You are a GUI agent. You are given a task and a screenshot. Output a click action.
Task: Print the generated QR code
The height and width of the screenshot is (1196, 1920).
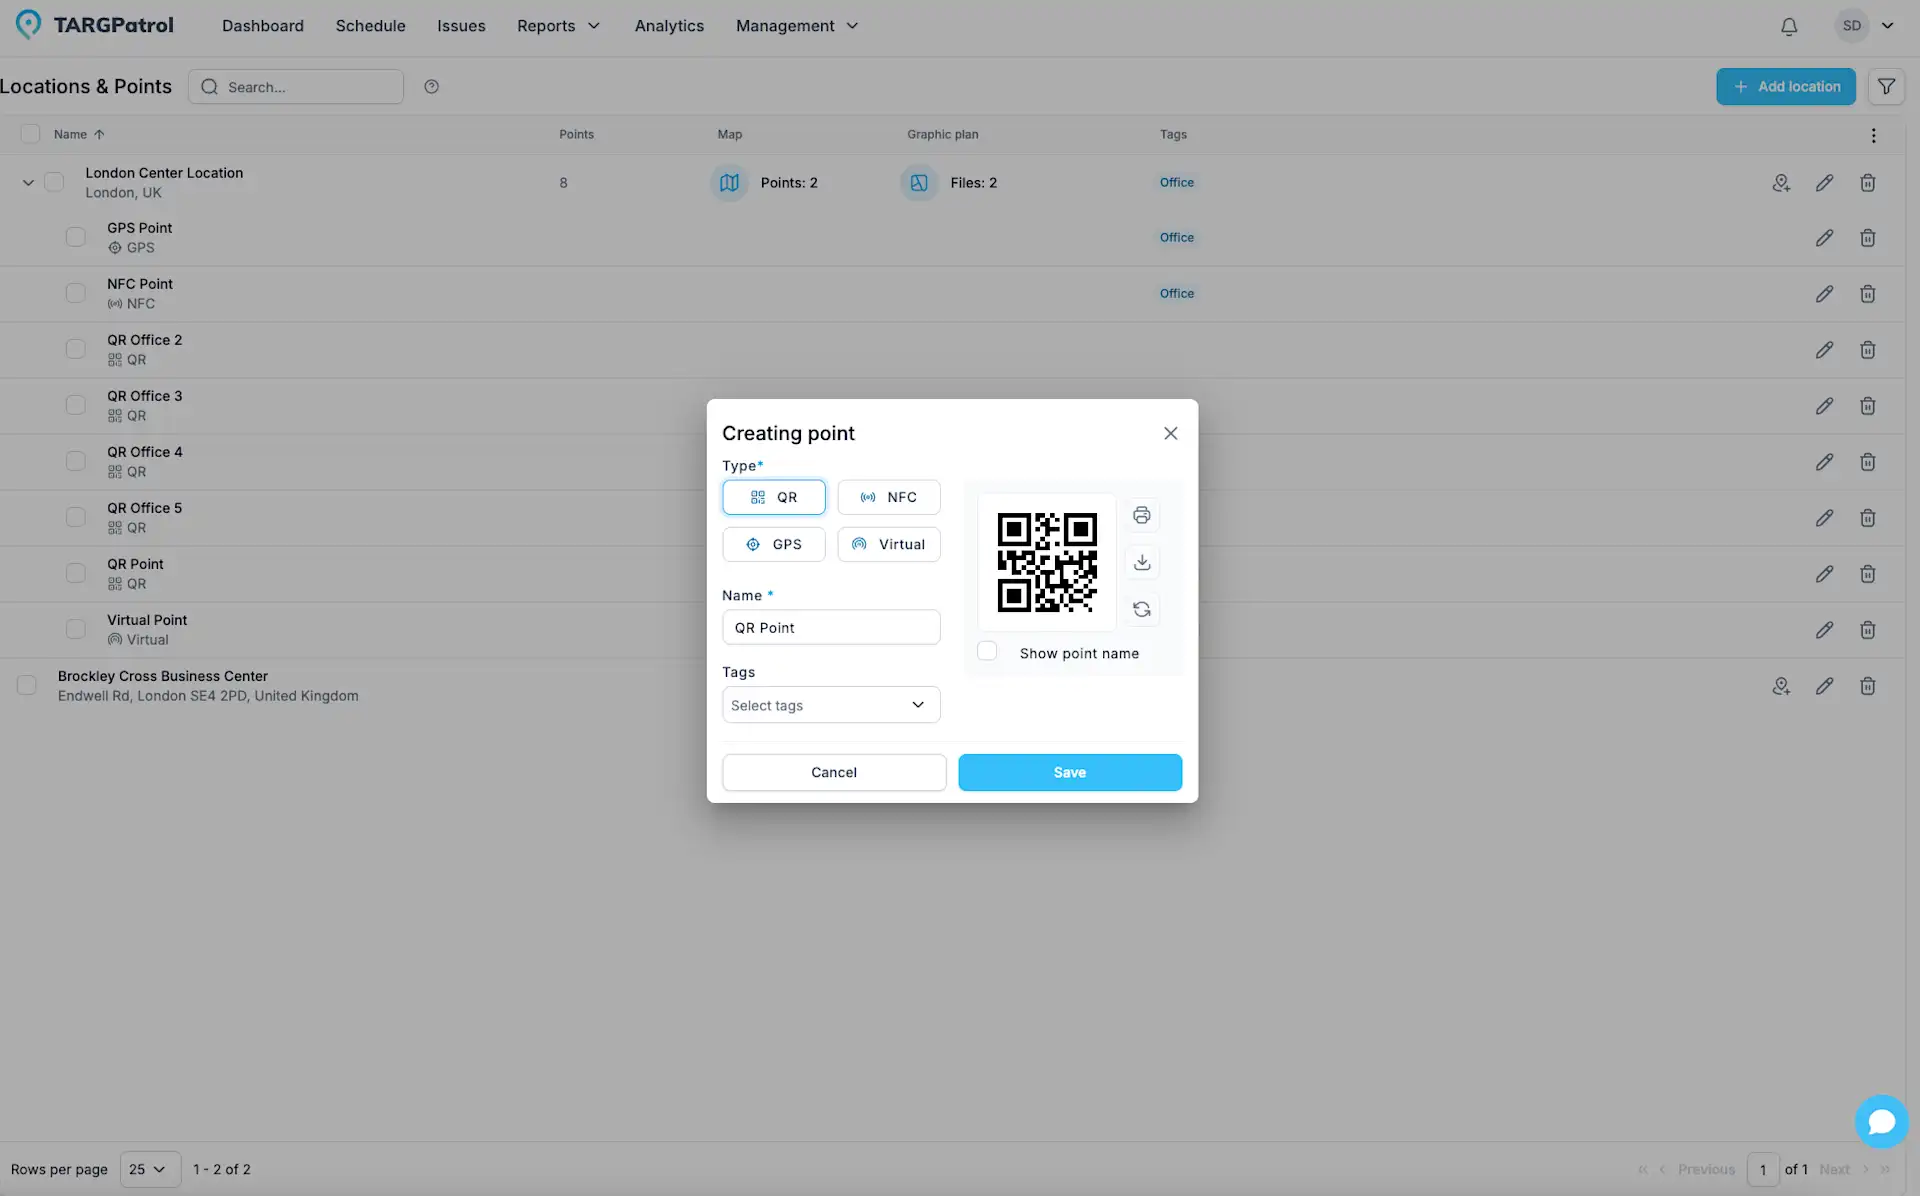(x=1141, y=515)
